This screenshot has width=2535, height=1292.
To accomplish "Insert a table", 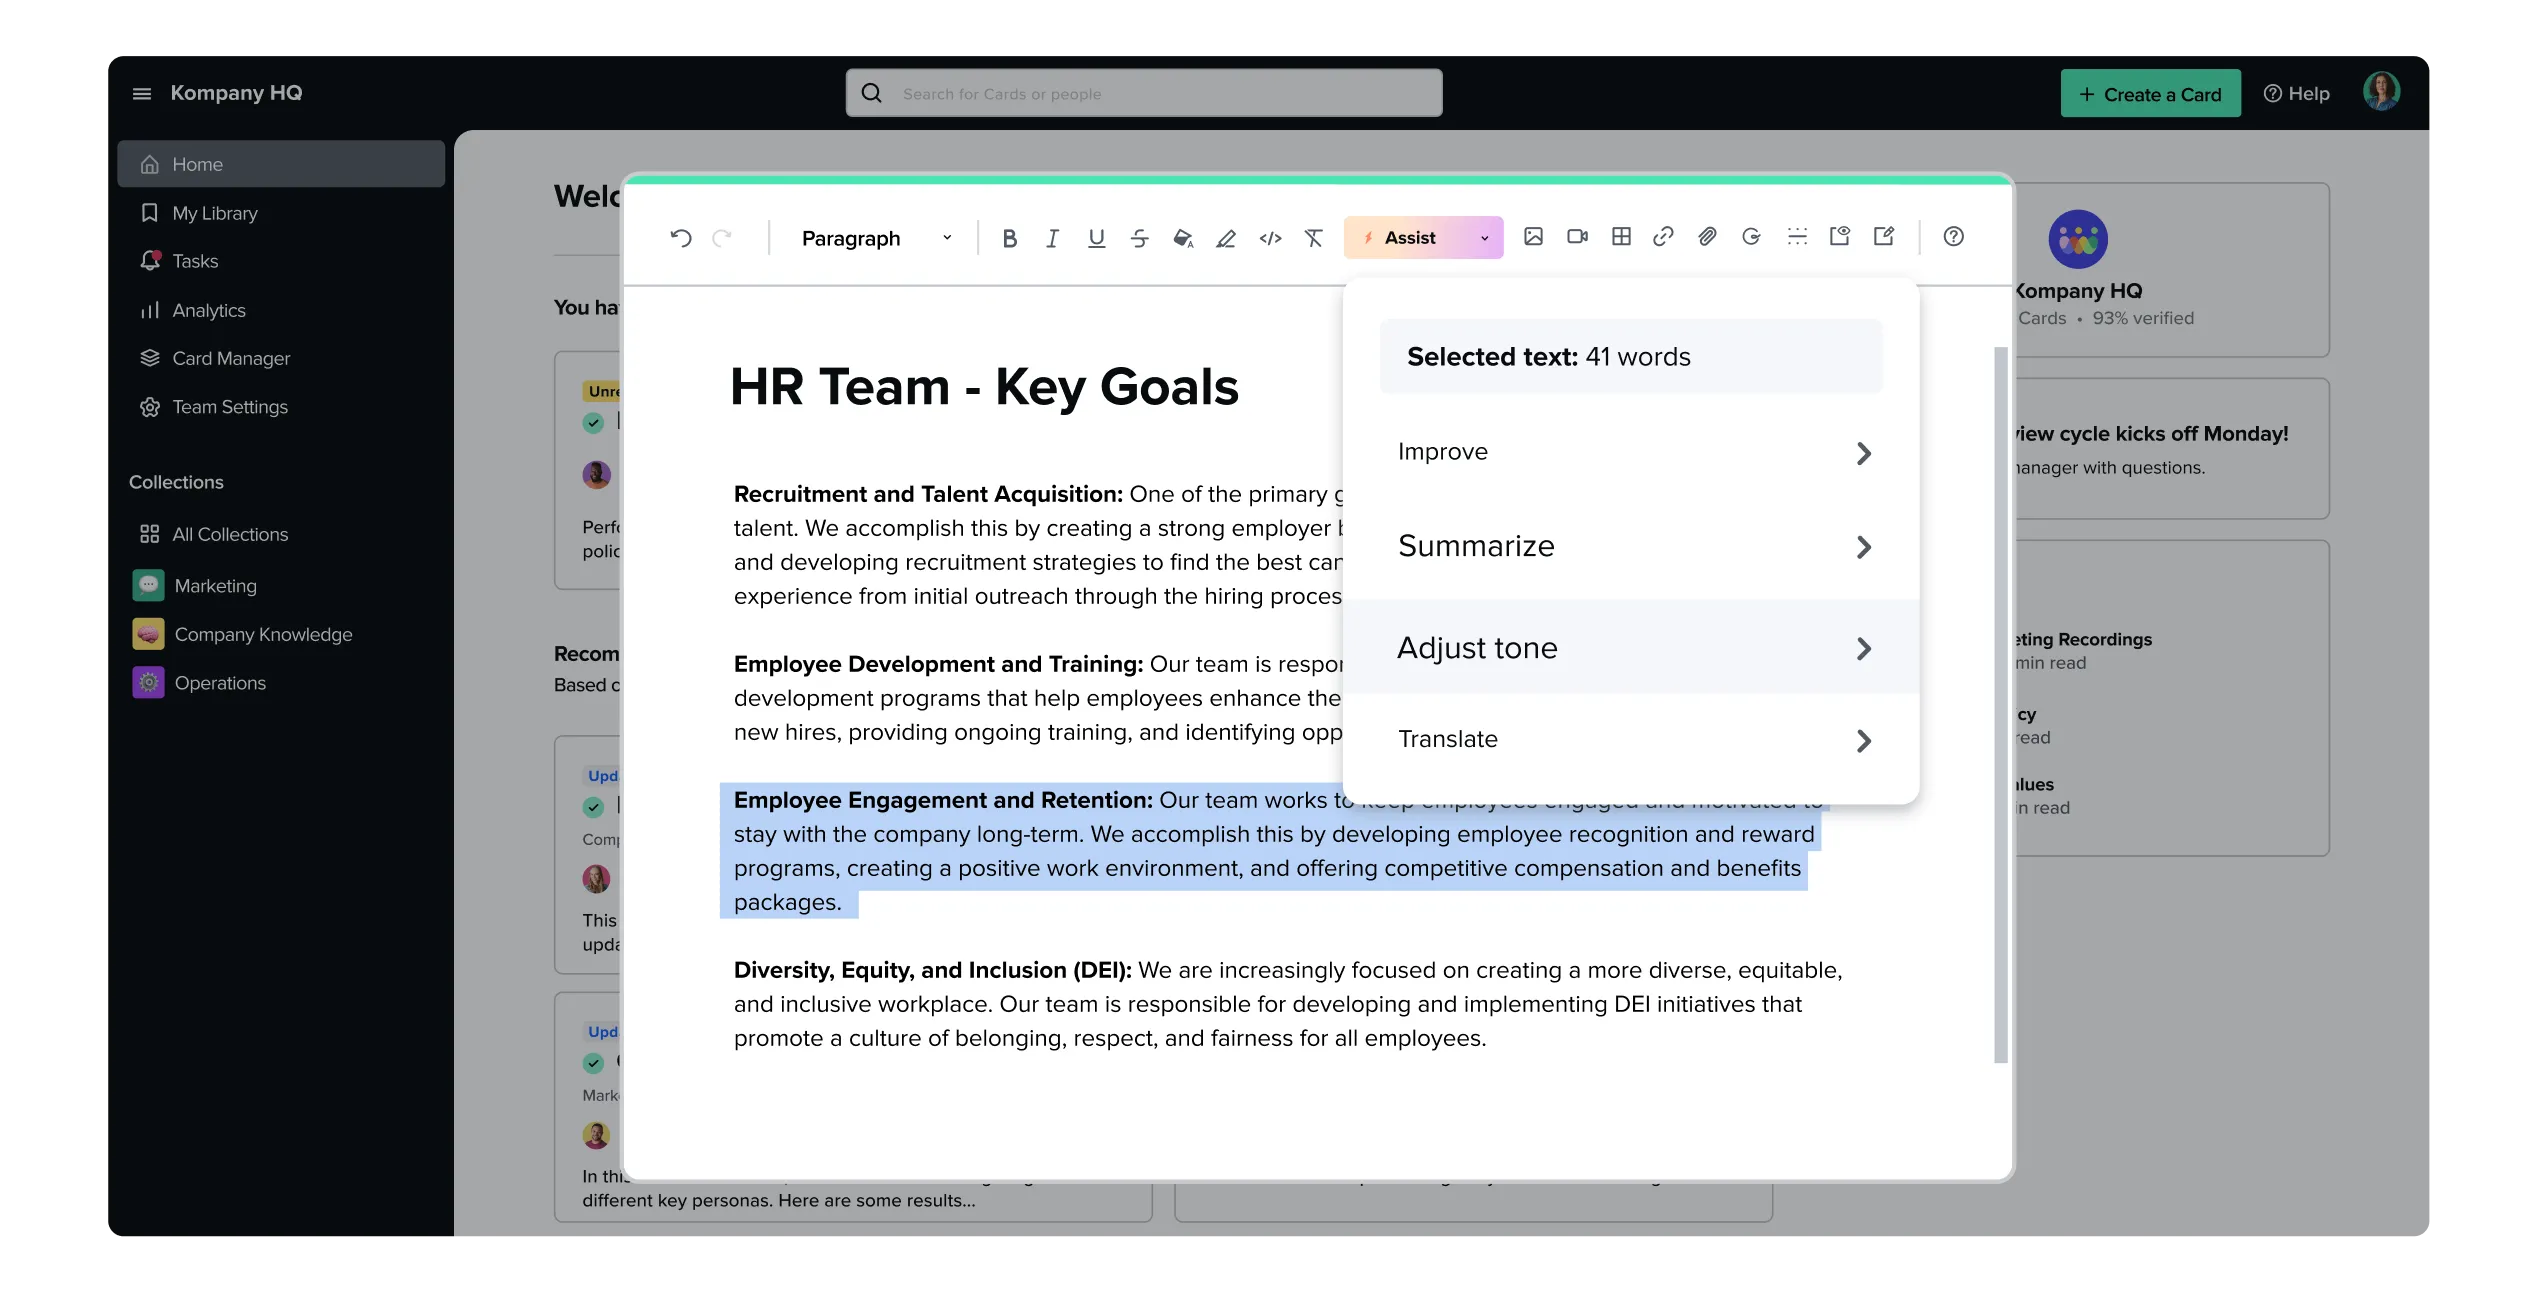I will (1620, 237).
